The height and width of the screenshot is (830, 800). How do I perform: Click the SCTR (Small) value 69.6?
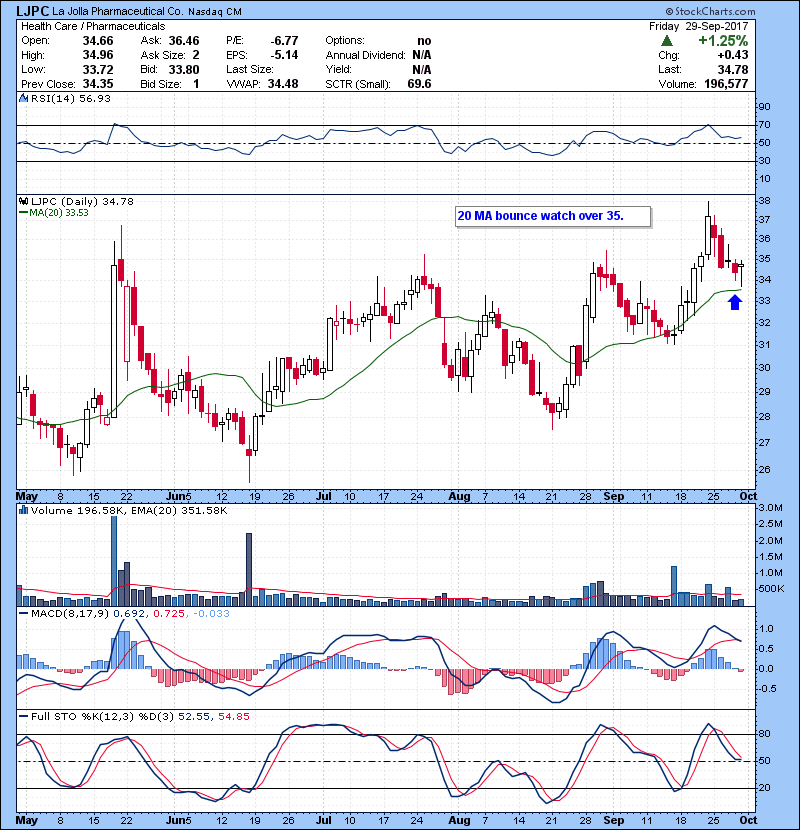(x=419, y=84)
